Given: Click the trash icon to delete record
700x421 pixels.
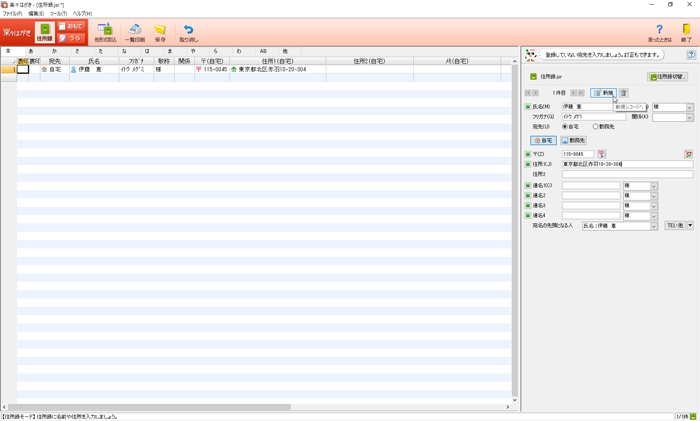Looking at the screenshot, I should coord(623,93).
